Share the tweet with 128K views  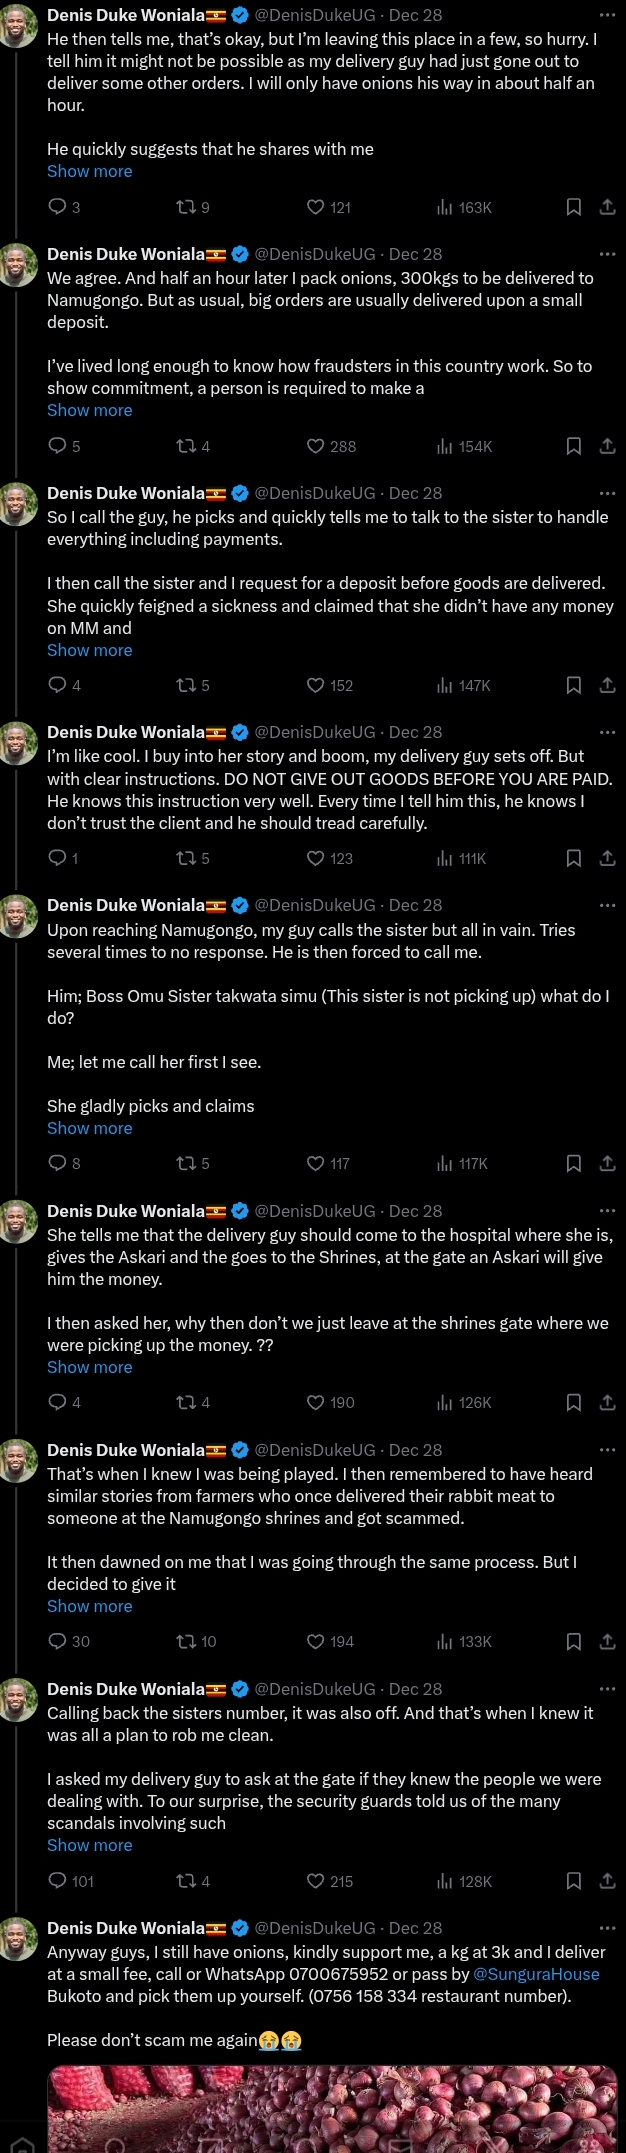[x=607, y=1881]
